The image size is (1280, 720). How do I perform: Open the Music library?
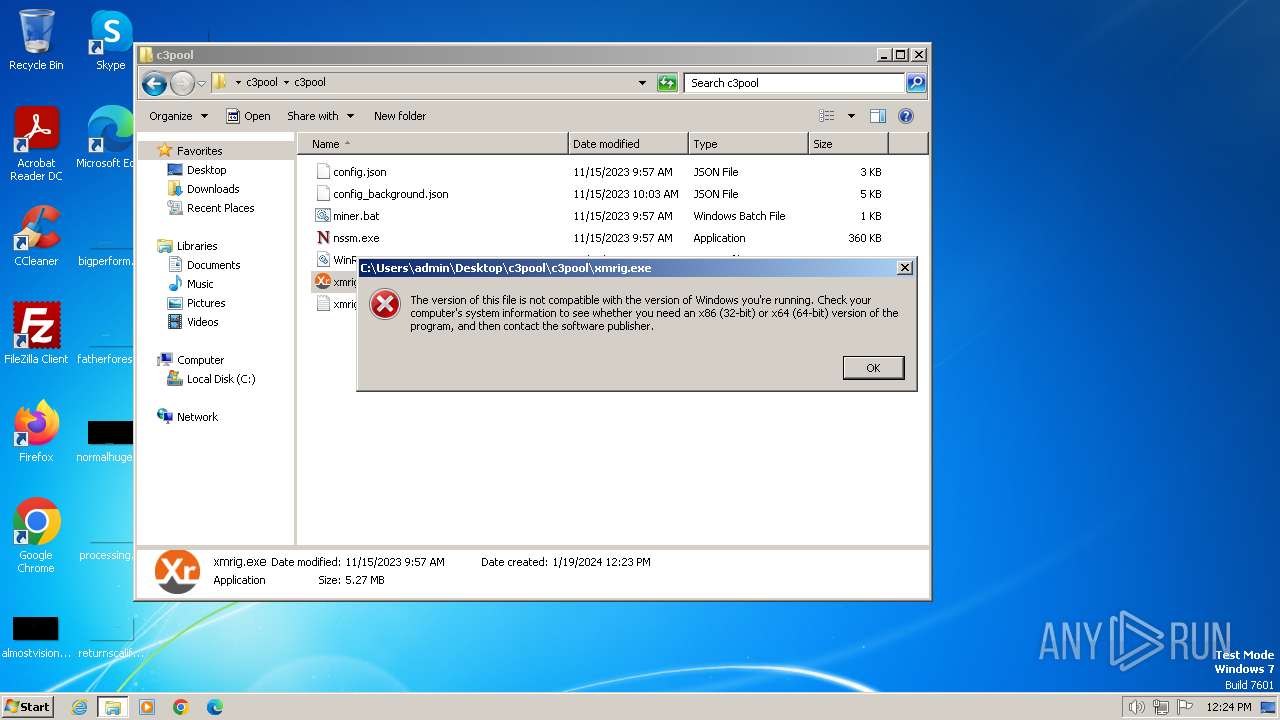coord(200,284)
